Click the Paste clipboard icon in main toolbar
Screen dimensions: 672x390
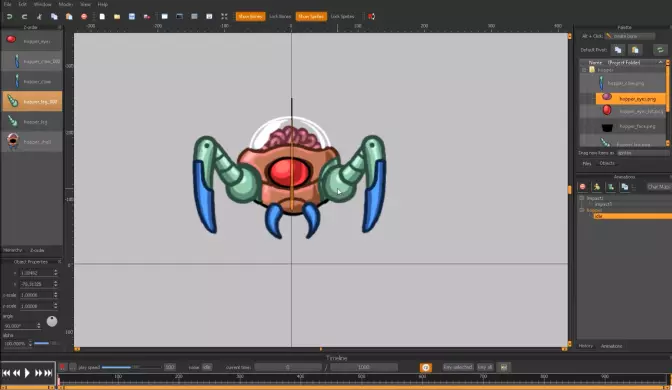[69, 16]
